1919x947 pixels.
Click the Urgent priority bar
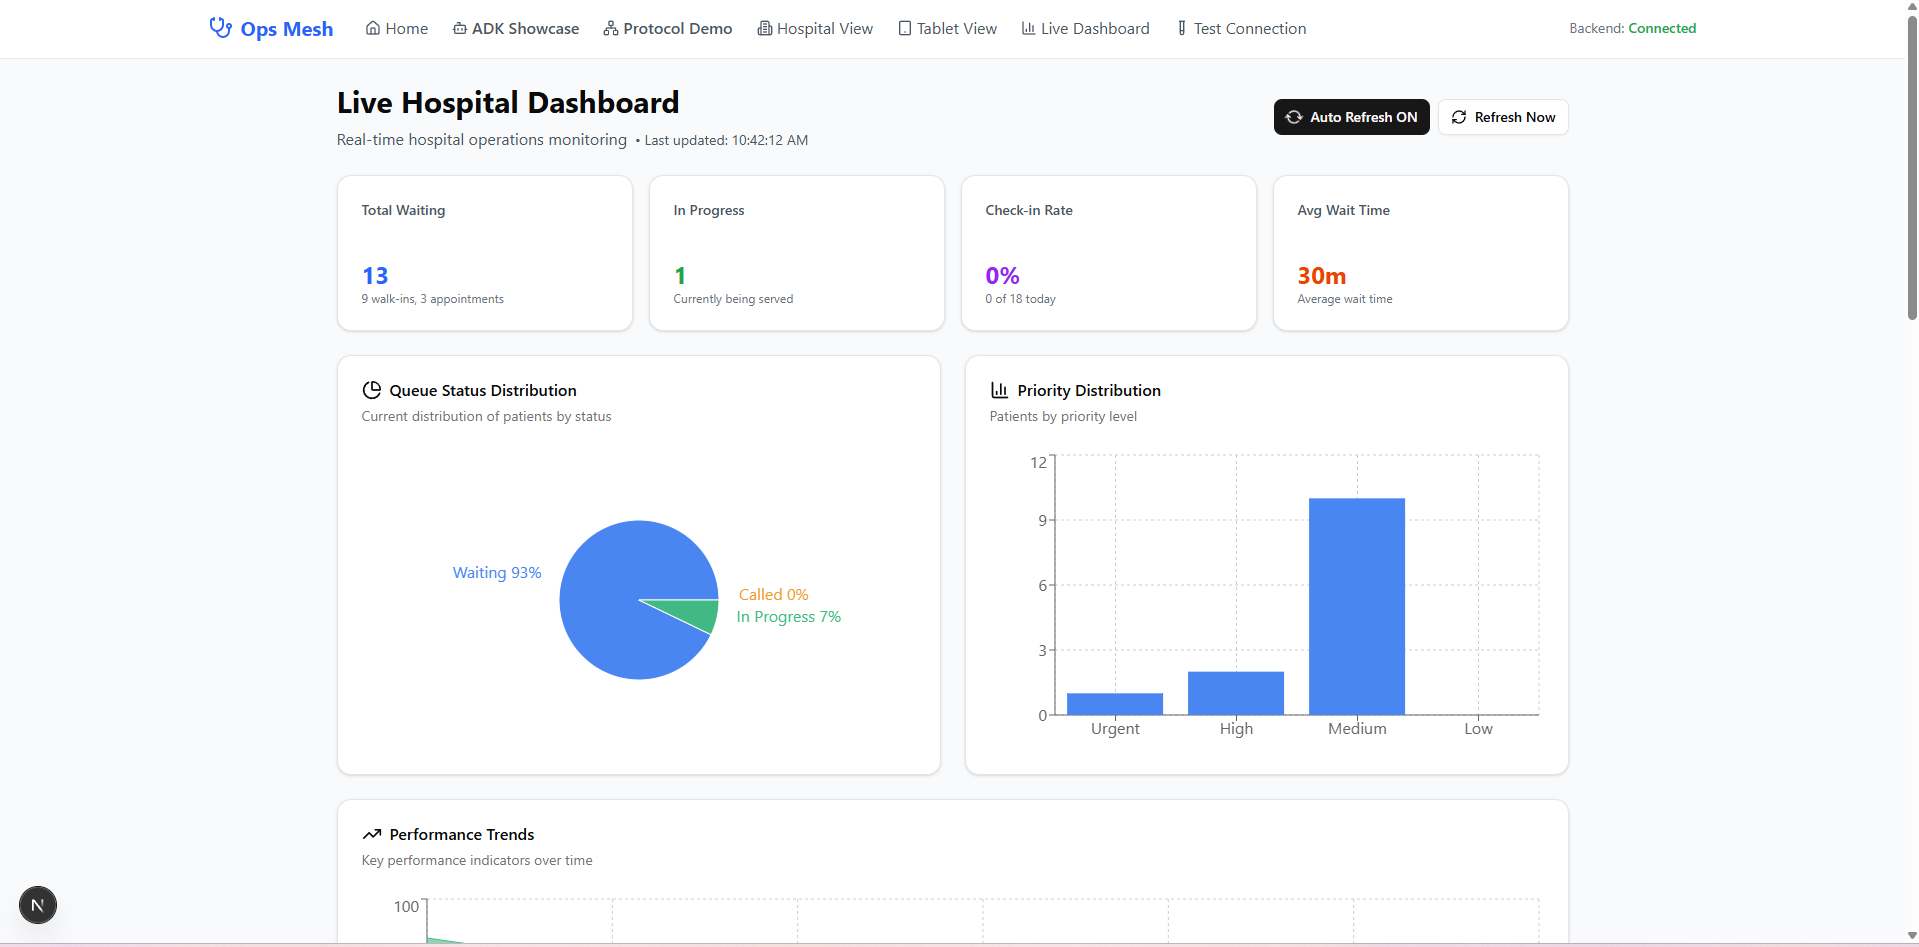click(1115, 704)
